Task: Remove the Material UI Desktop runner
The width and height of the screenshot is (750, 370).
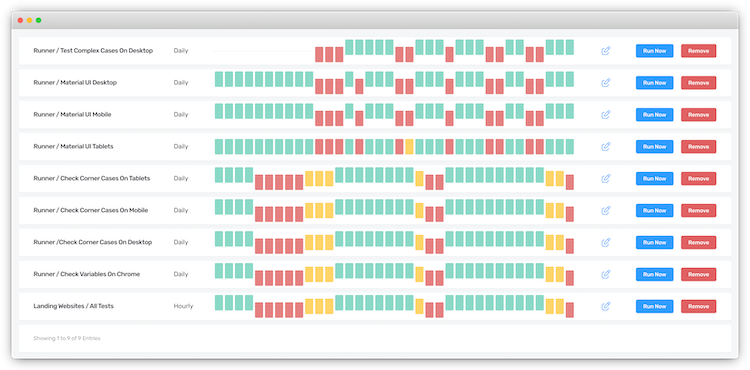Action: coord(698,83)
